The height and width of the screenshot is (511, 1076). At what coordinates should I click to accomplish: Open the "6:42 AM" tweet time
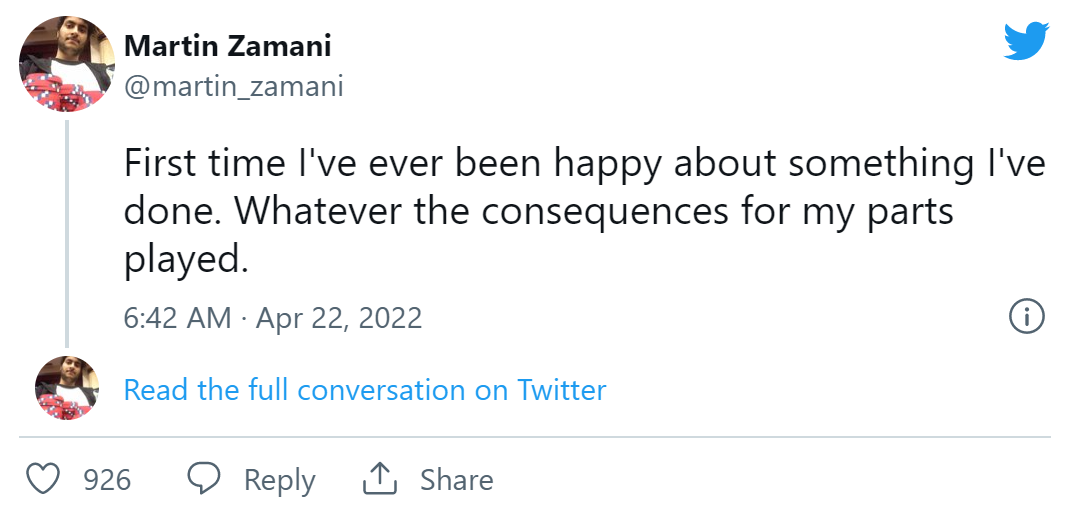coord(177,318)
